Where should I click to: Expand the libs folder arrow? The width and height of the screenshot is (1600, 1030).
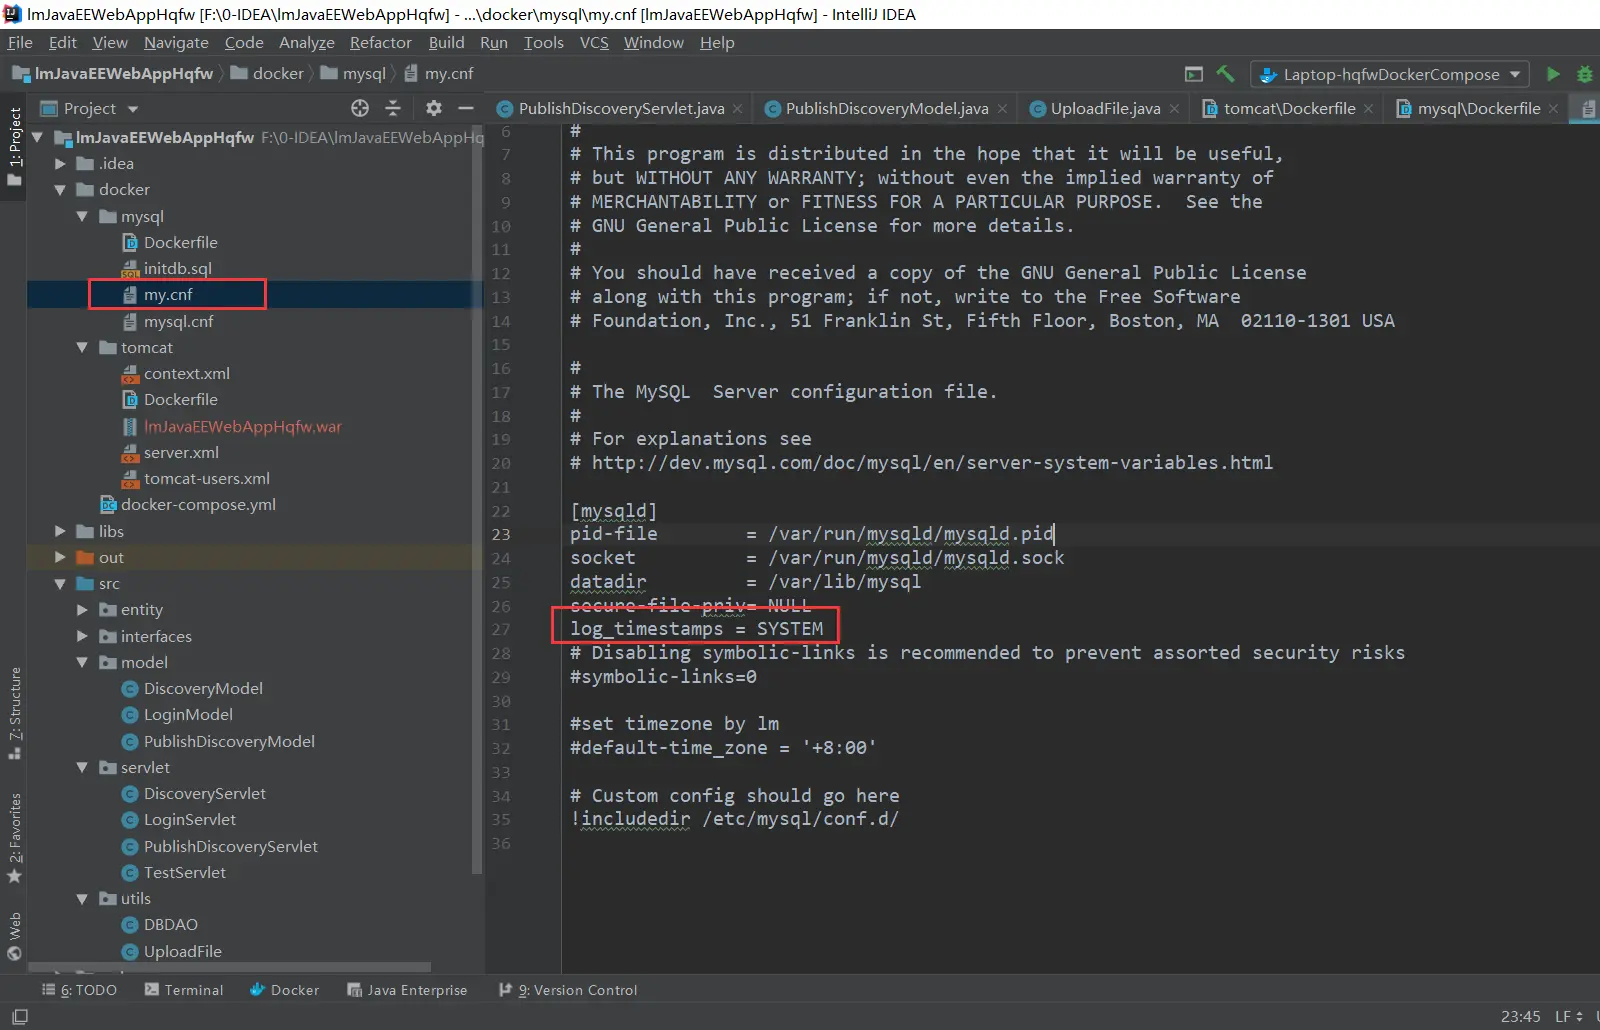(61, 532)
